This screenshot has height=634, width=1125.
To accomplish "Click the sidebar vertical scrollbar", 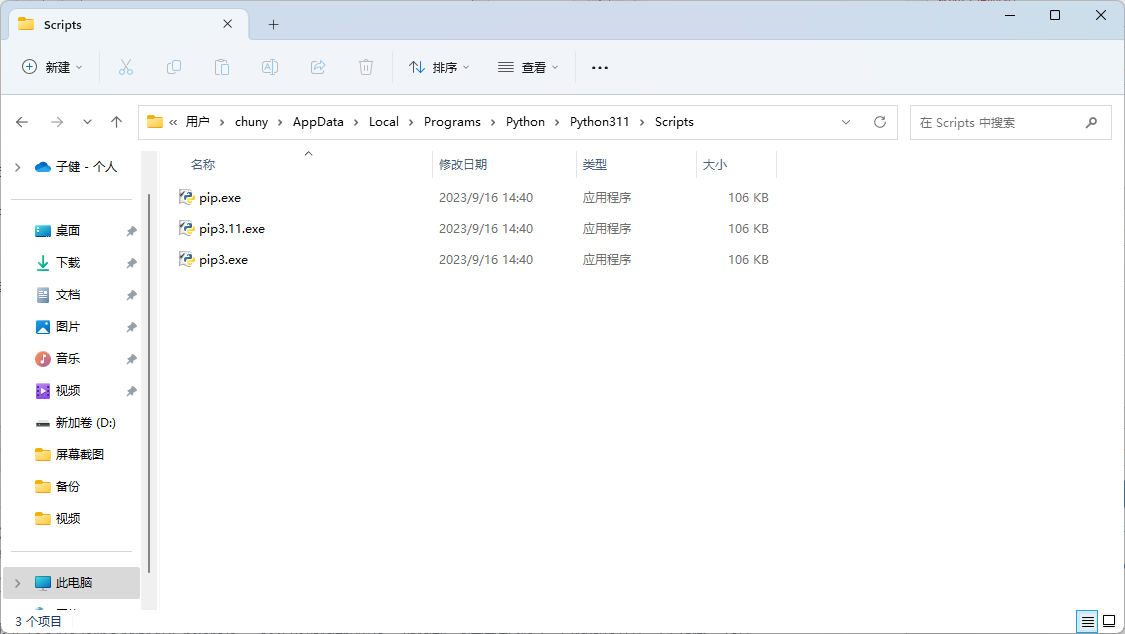I will pyautogui.click(x=149, y=383).
